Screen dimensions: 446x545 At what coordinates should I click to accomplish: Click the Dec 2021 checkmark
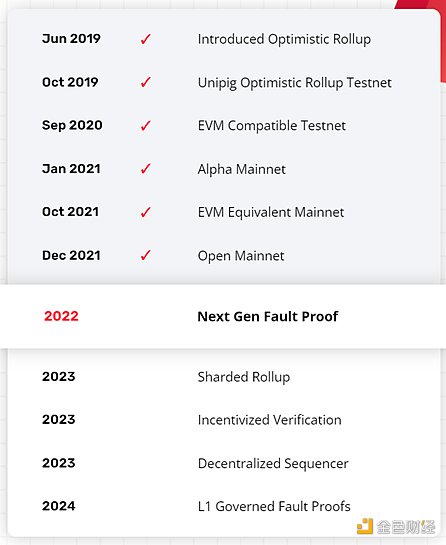pos(146,255)
